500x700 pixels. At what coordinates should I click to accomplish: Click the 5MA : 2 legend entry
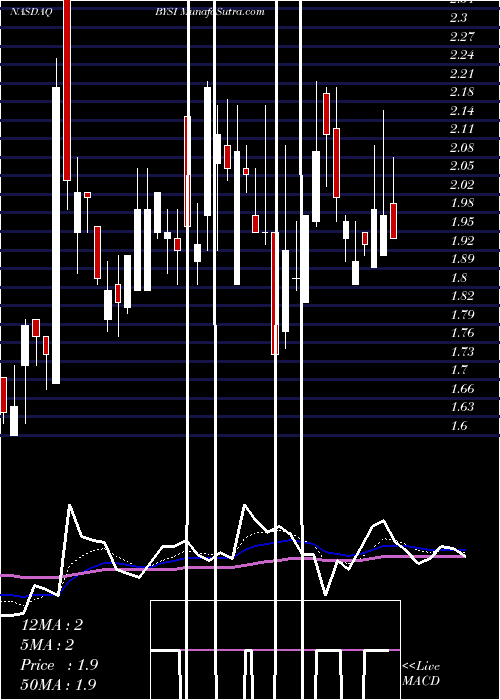tap(47, 645)
